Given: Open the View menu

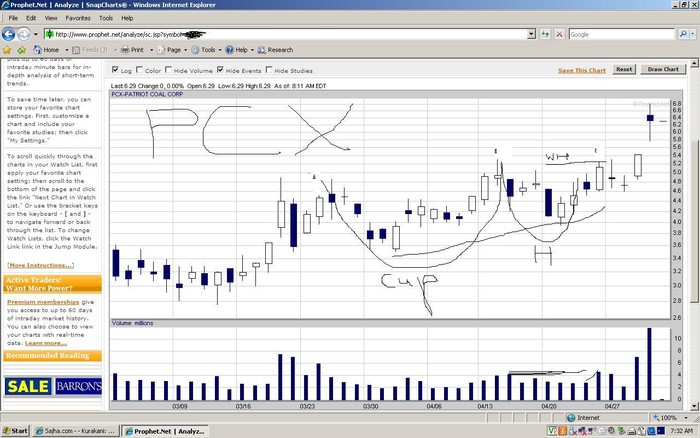Looking at the screenshot, I should [50, 18].
